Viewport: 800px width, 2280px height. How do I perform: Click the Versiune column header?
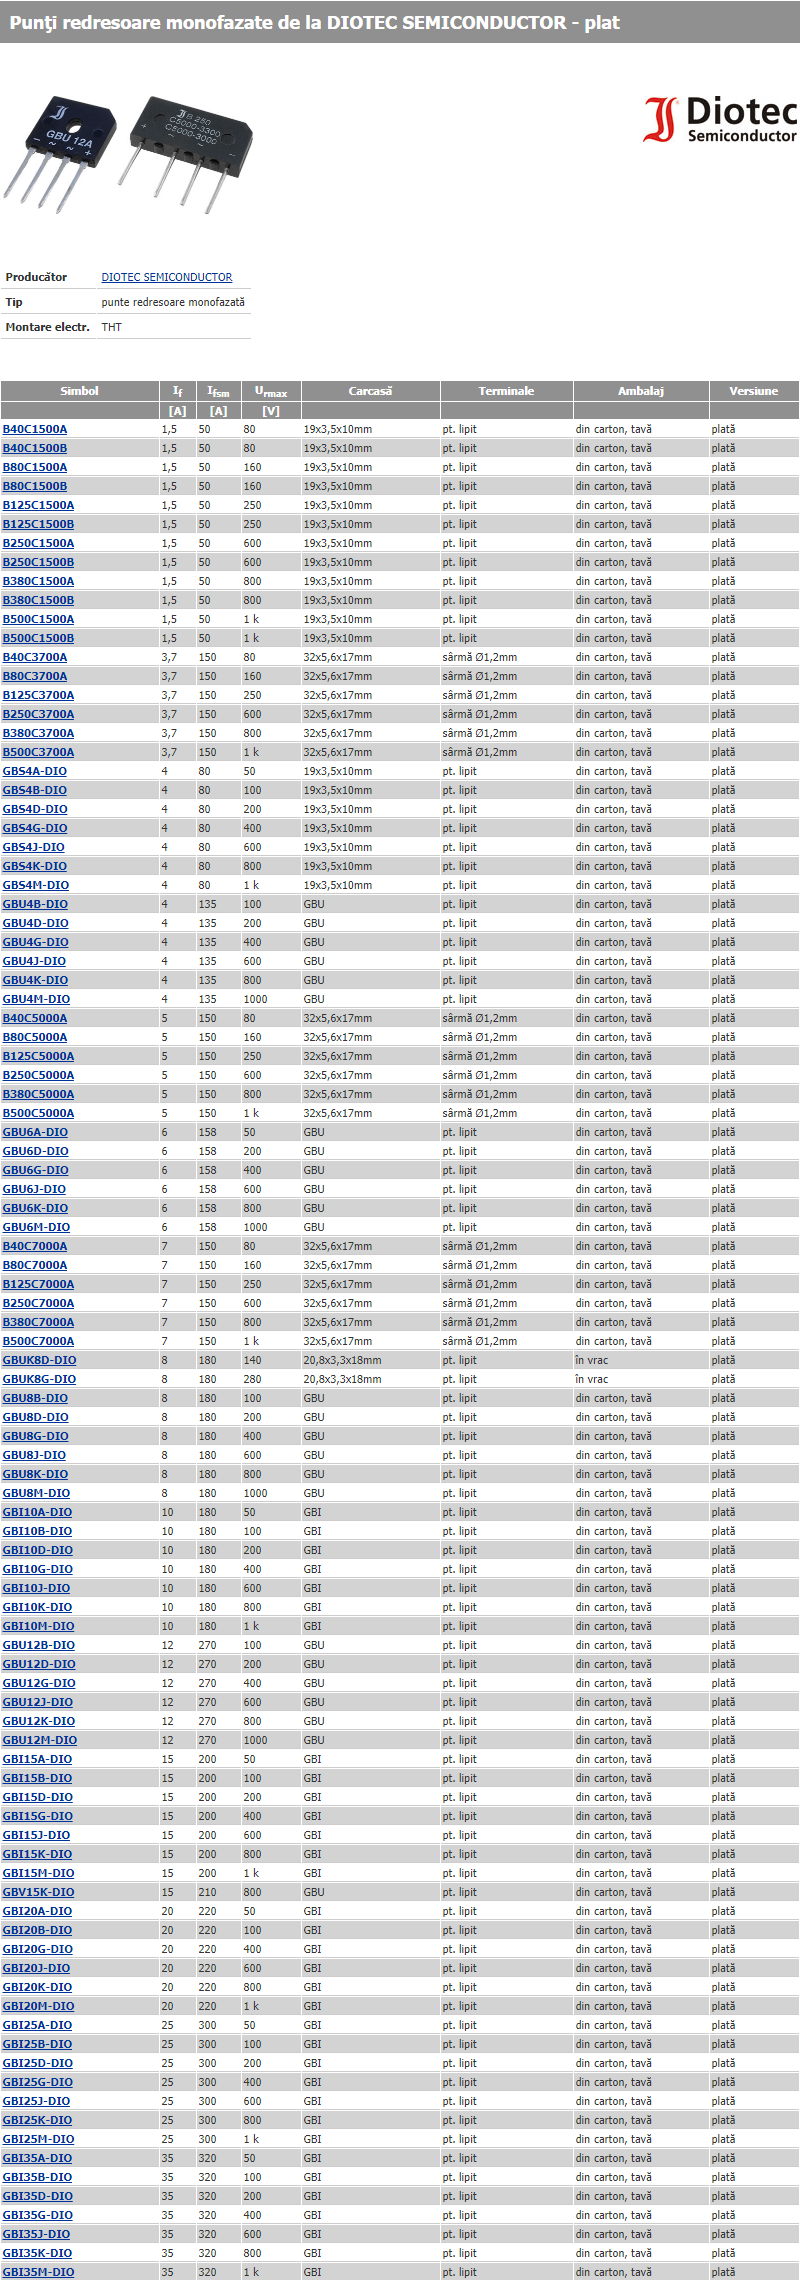coord(753,391)
